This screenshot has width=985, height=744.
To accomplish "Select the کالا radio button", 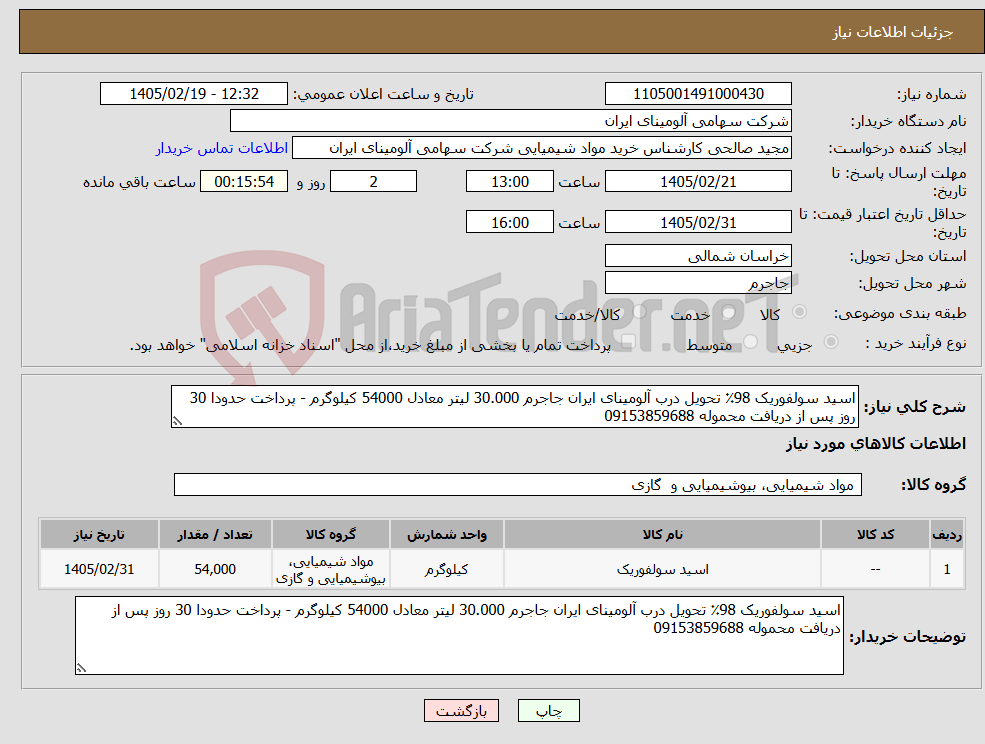I will (x=800, y=312).
